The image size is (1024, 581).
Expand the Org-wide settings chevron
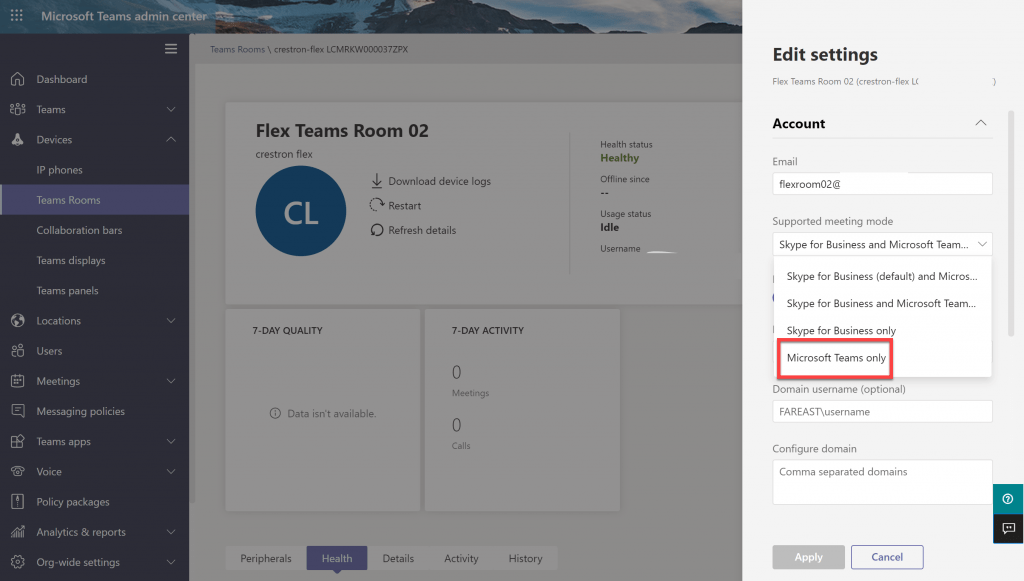coord(171,561)
